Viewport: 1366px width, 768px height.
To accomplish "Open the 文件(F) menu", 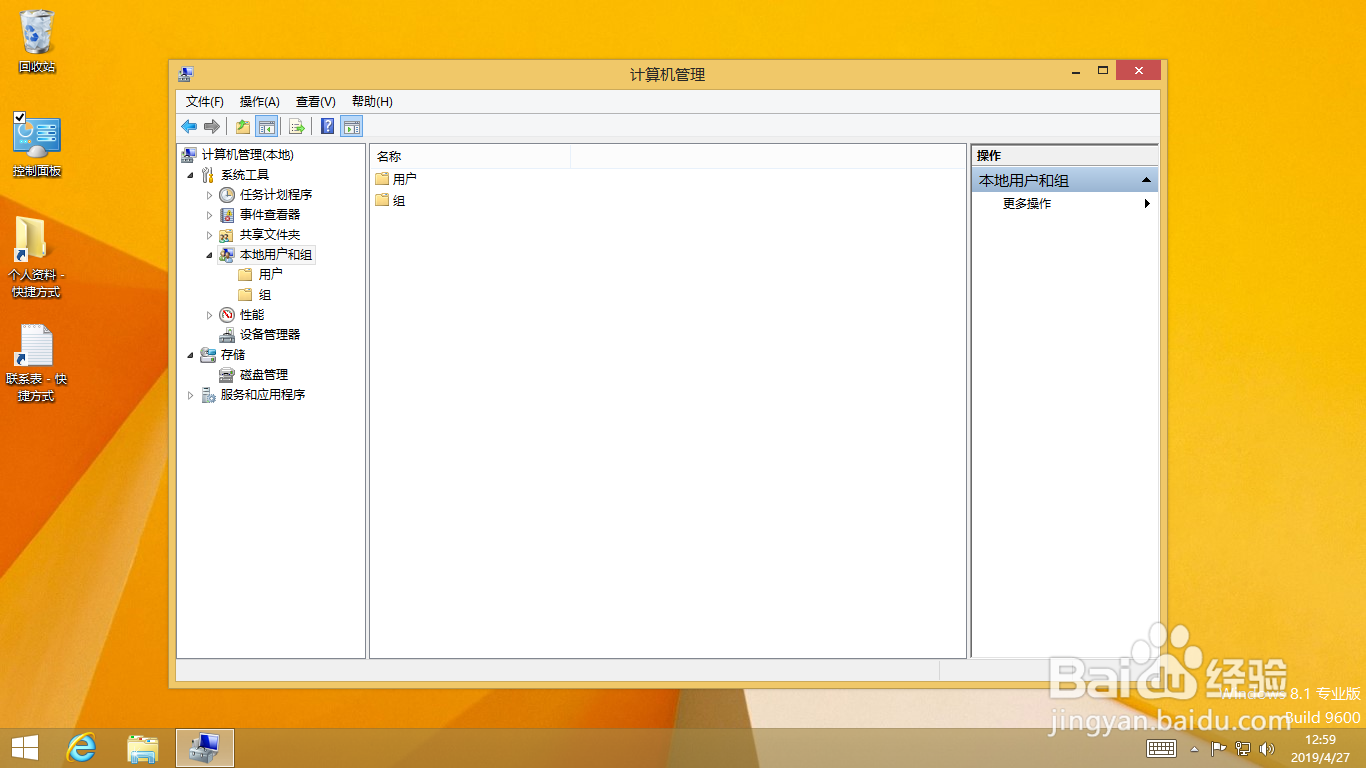I will (205, 102).
